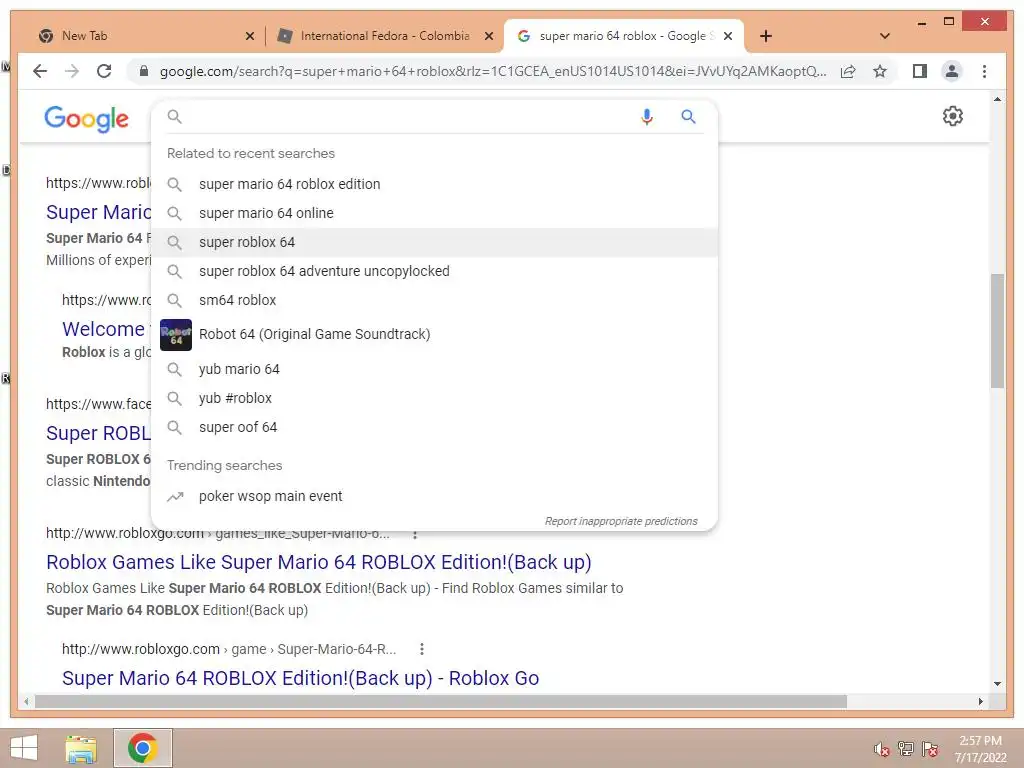This screenshot has width=1024, height=768.
Task: Click the muted speaker tray icon
Action: click(882, 749)
